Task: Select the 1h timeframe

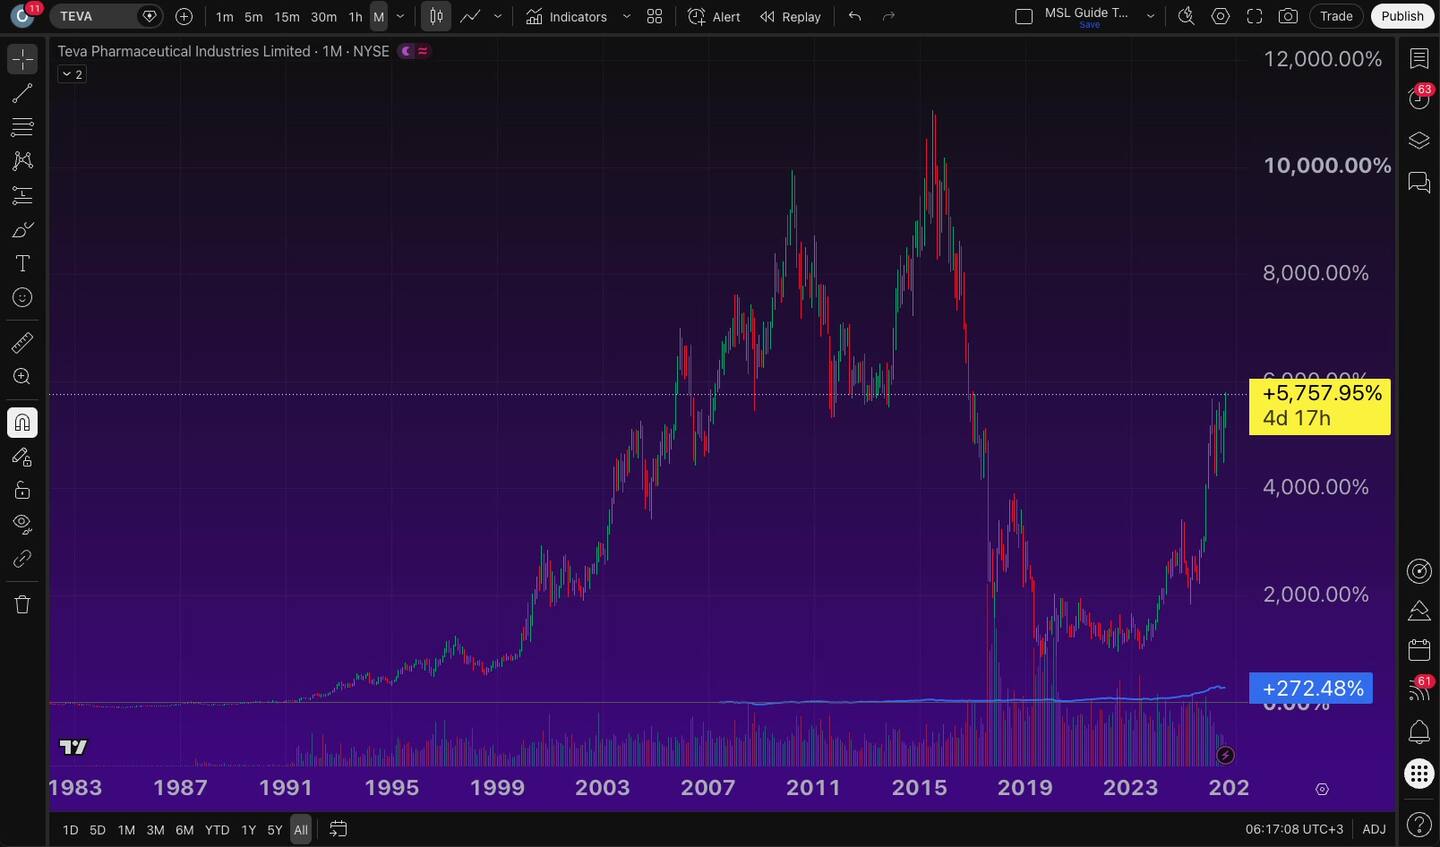Action: tap(355, 17)
